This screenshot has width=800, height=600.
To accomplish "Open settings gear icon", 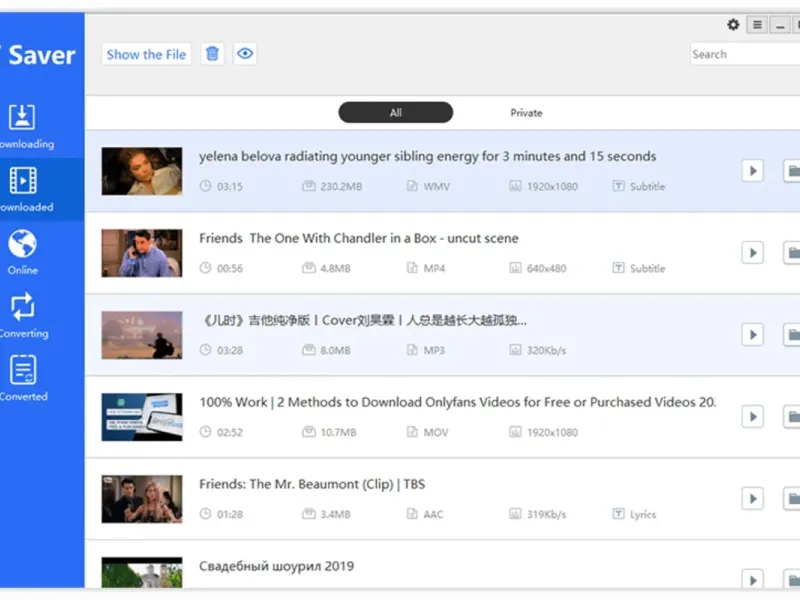I will coord(733,24).
